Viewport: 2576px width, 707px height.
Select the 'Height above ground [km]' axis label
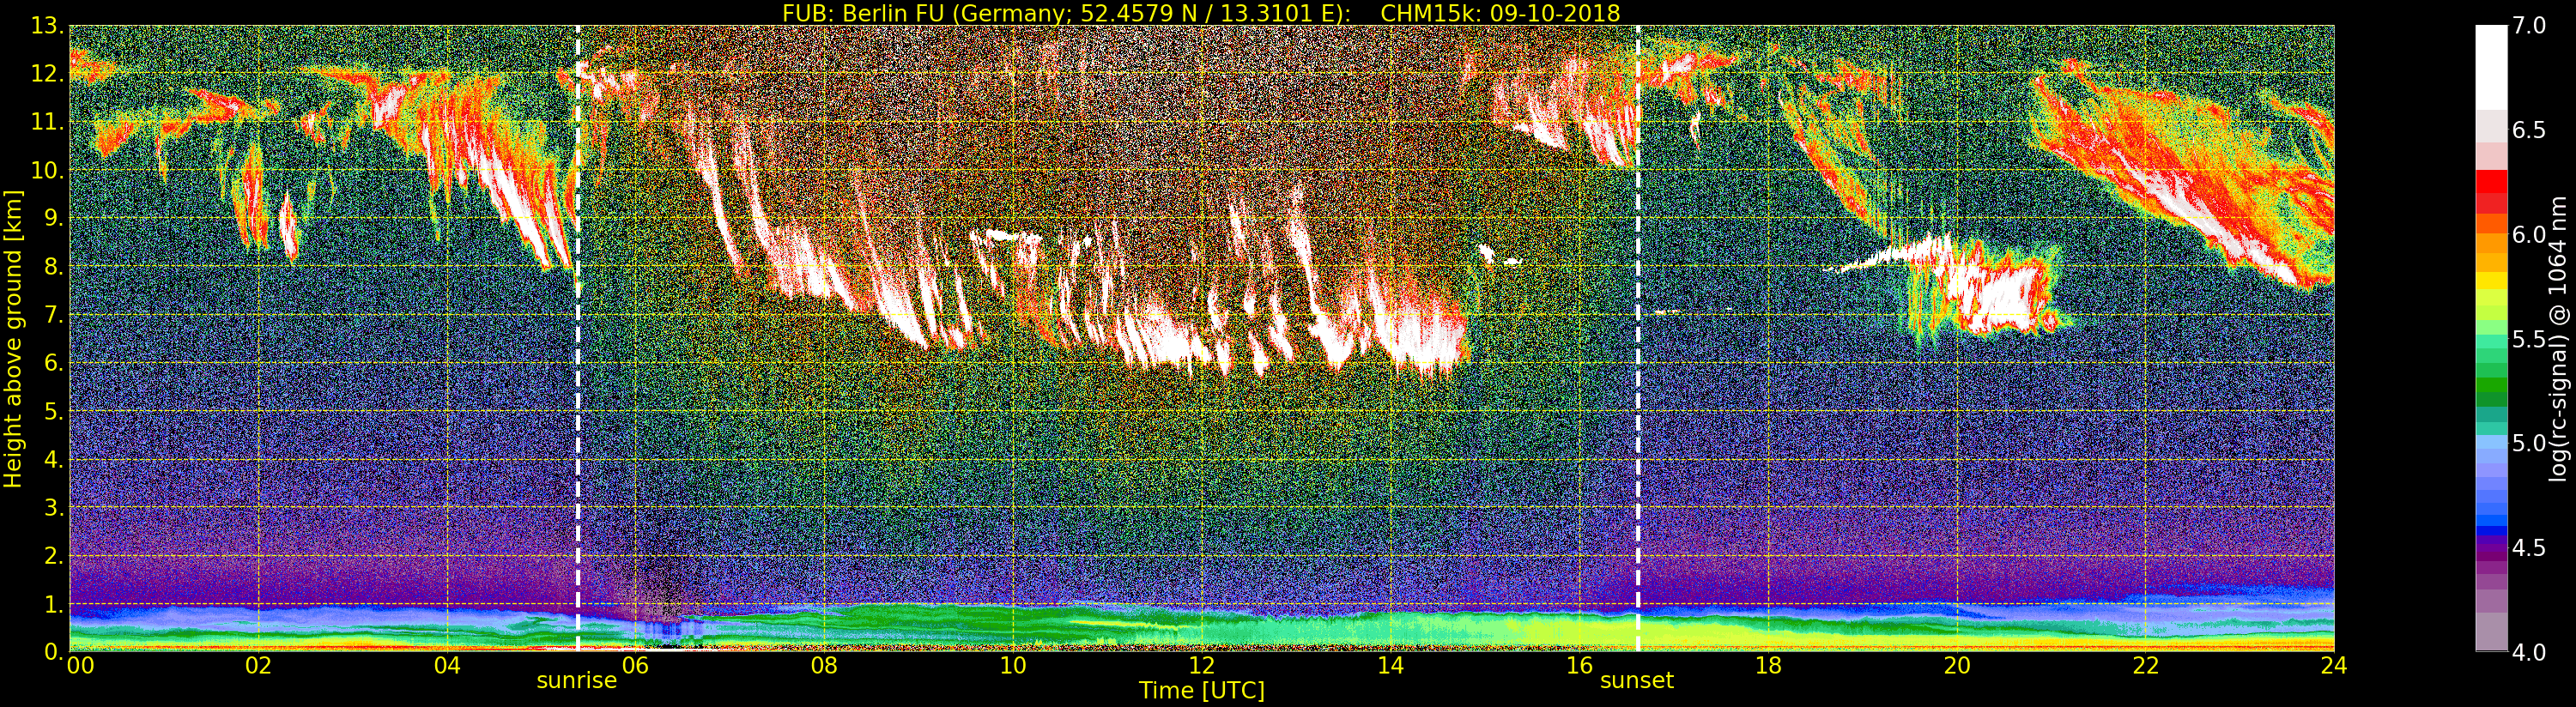point(13,339)
